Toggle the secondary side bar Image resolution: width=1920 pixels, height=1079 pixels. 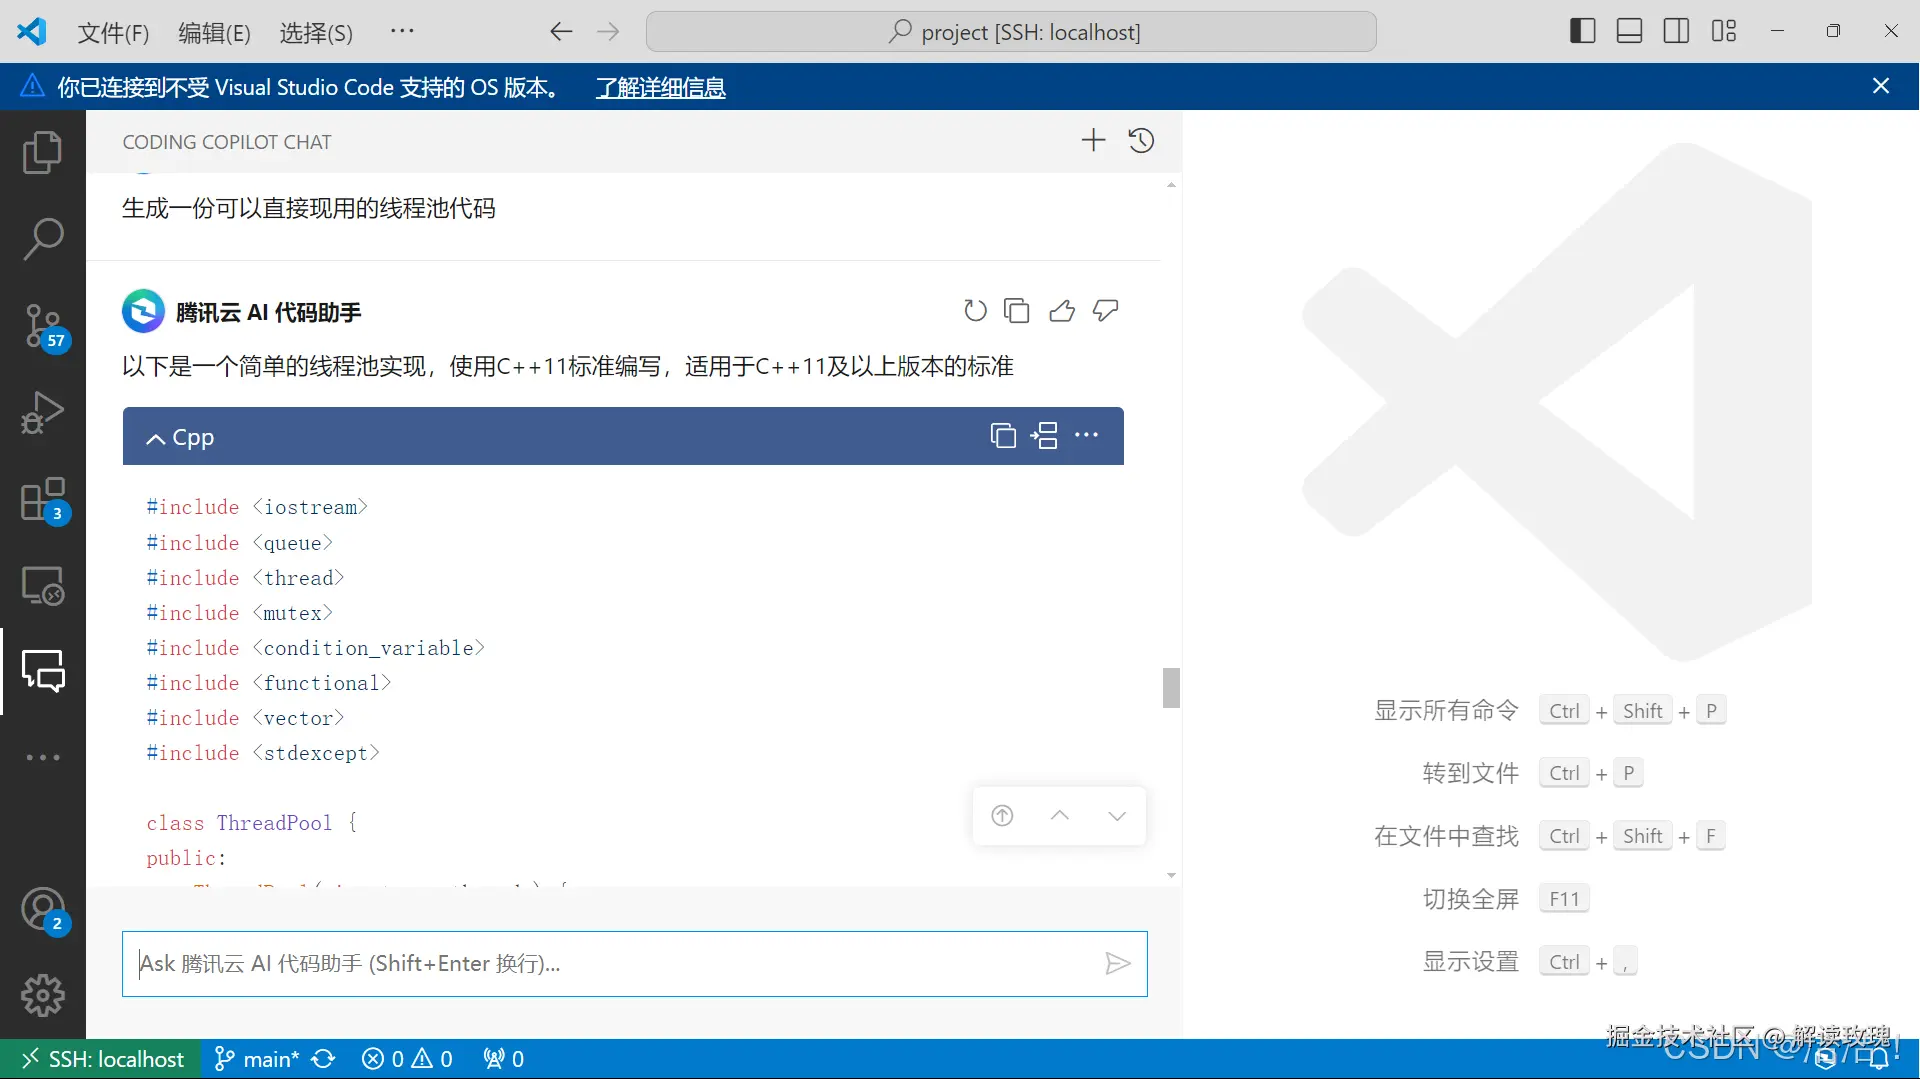1676,31
